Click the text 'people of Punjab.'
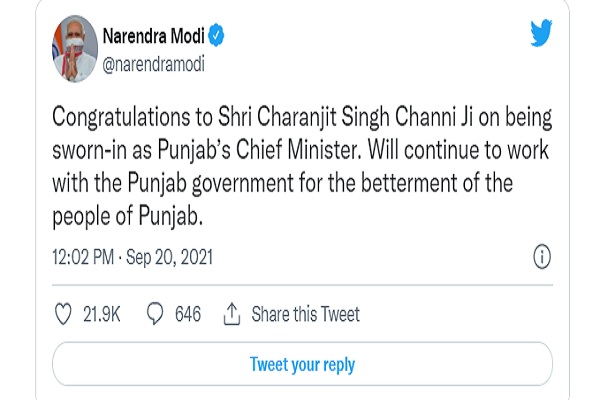600x400 pixels. pos(127,217)
